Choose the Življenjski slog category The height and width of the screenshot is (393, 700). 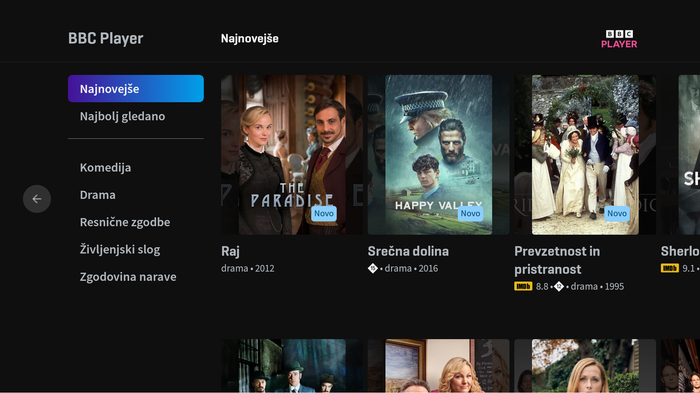coord(120,249)
